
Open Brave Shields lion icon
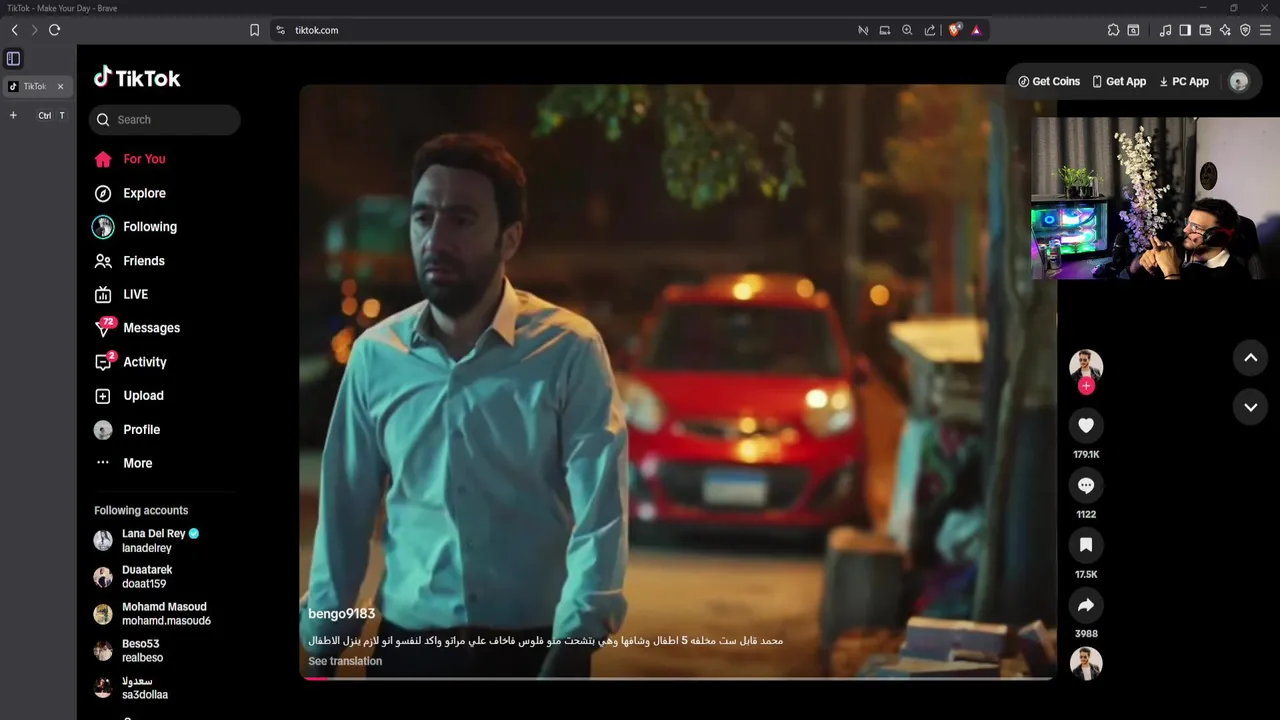[955, 30]
